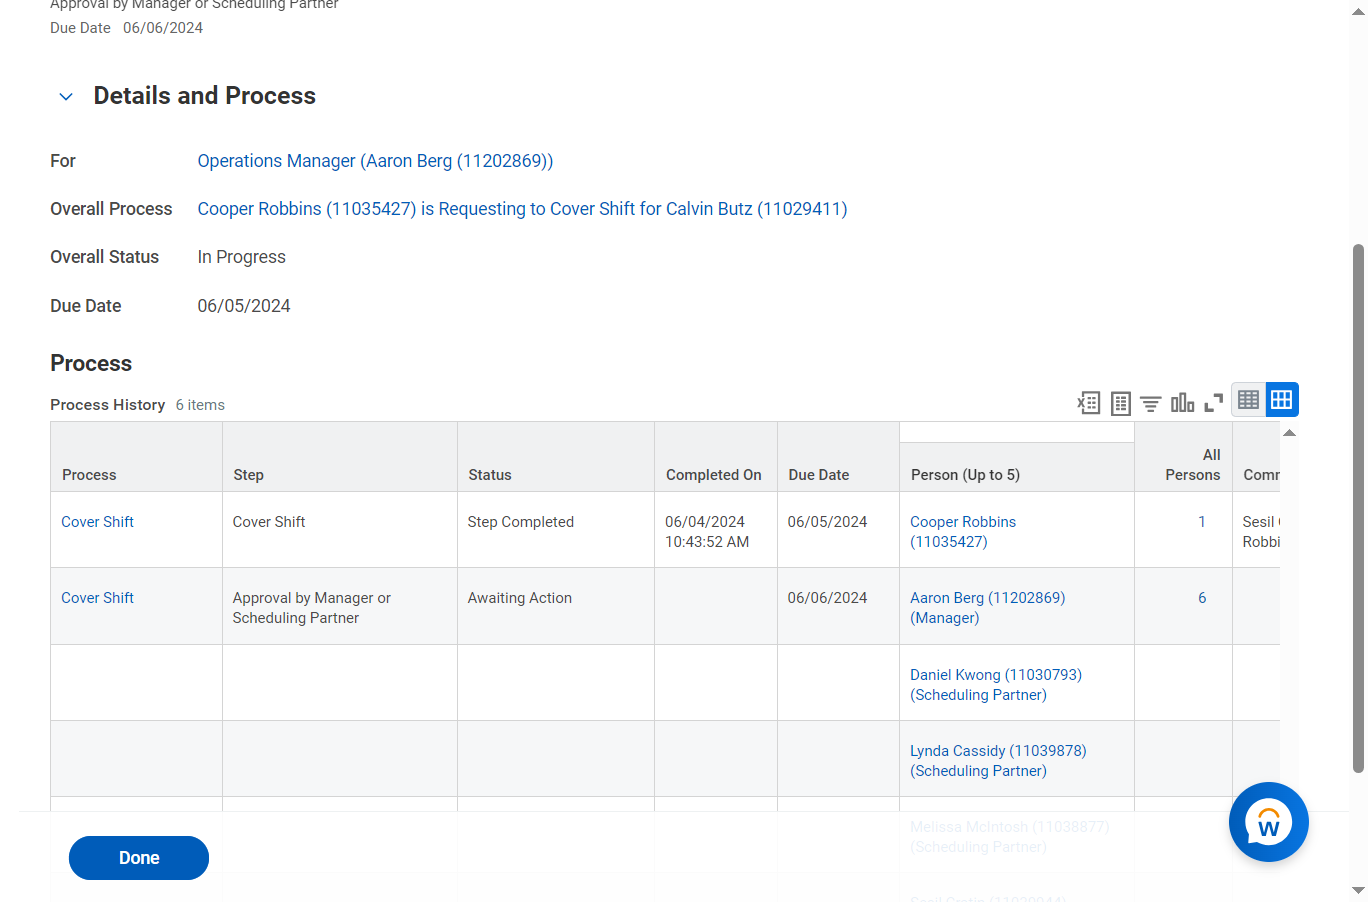The image size is (1368, 902).
Task: Open the Cooper Robbins cover shift request link
Action: pyautogui.click(x=522, y=209)
